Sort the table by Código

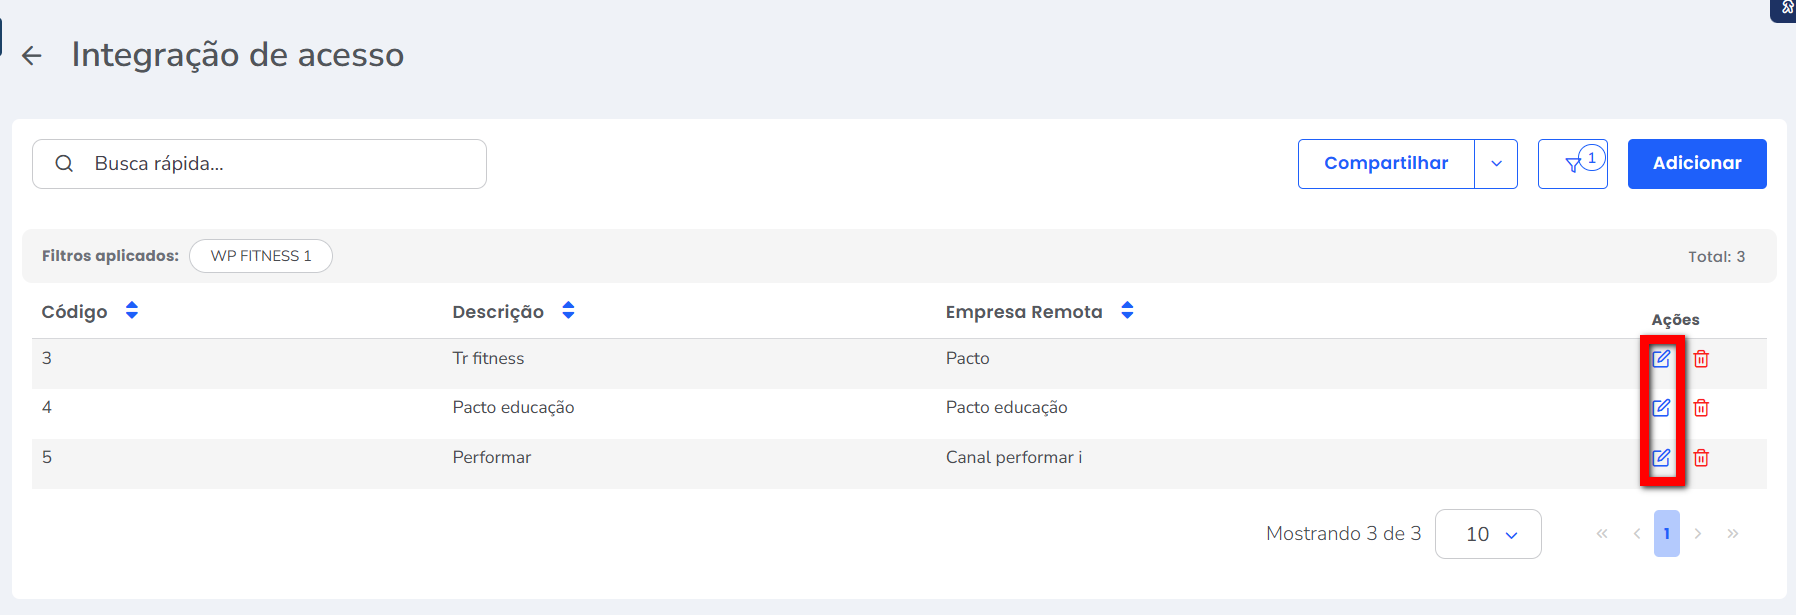click(x=132, y=311)
